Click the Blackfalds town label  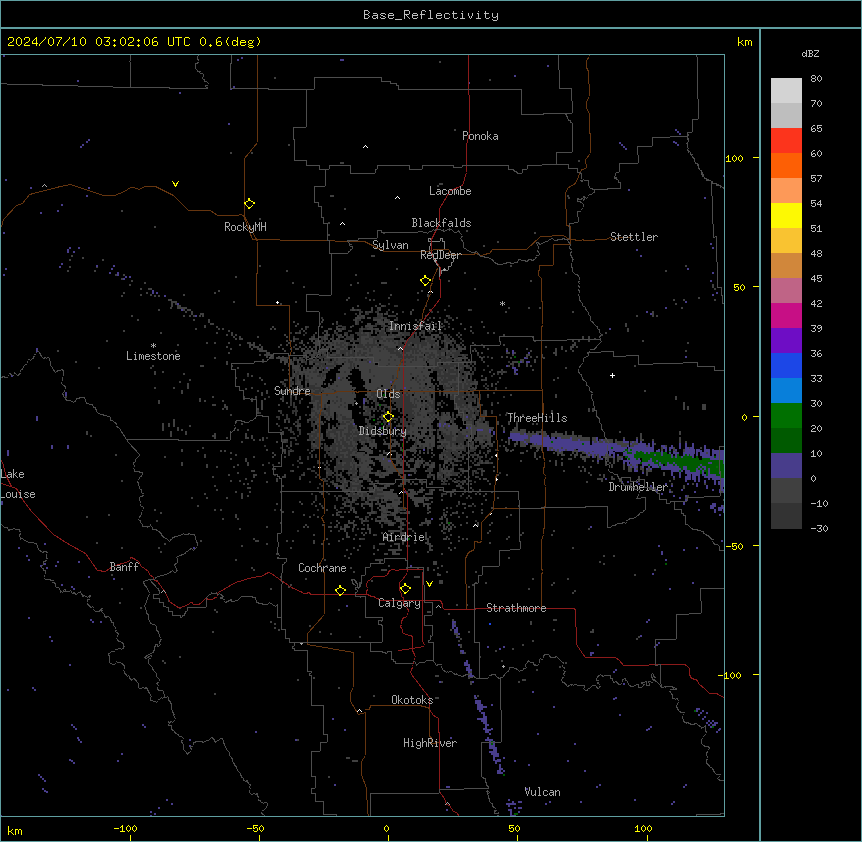tap(441, 223)
